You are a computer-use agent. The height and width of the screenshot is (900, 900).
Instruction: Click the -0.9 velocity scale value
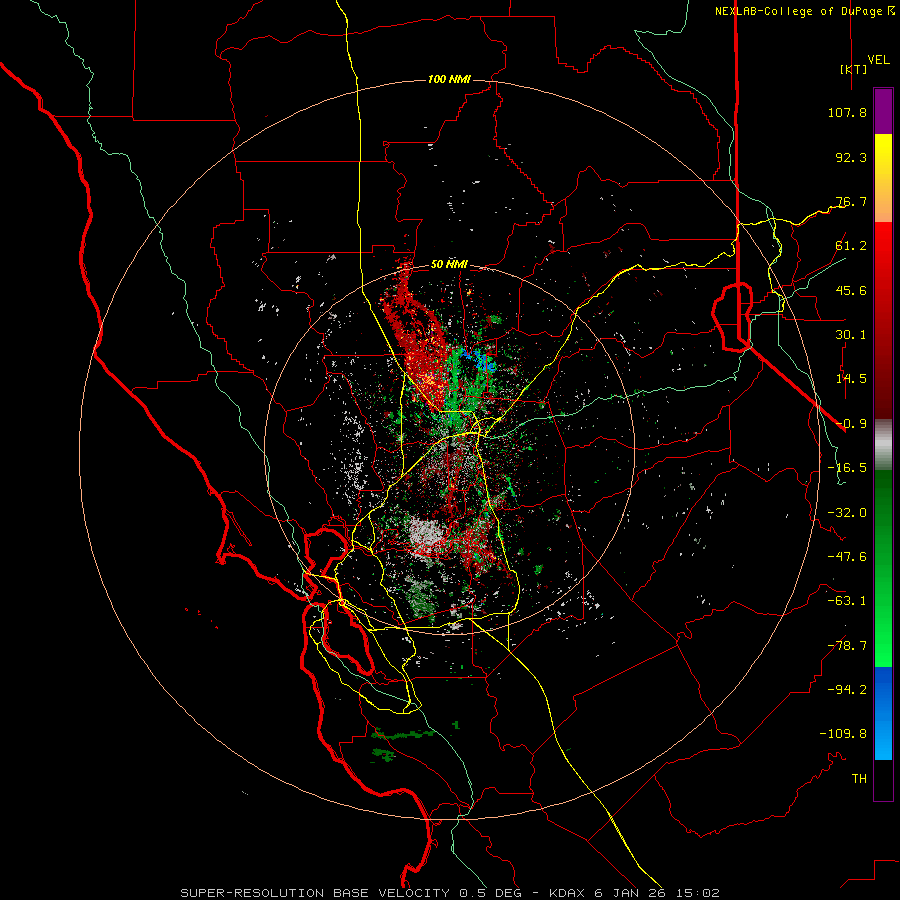(851, 424)
